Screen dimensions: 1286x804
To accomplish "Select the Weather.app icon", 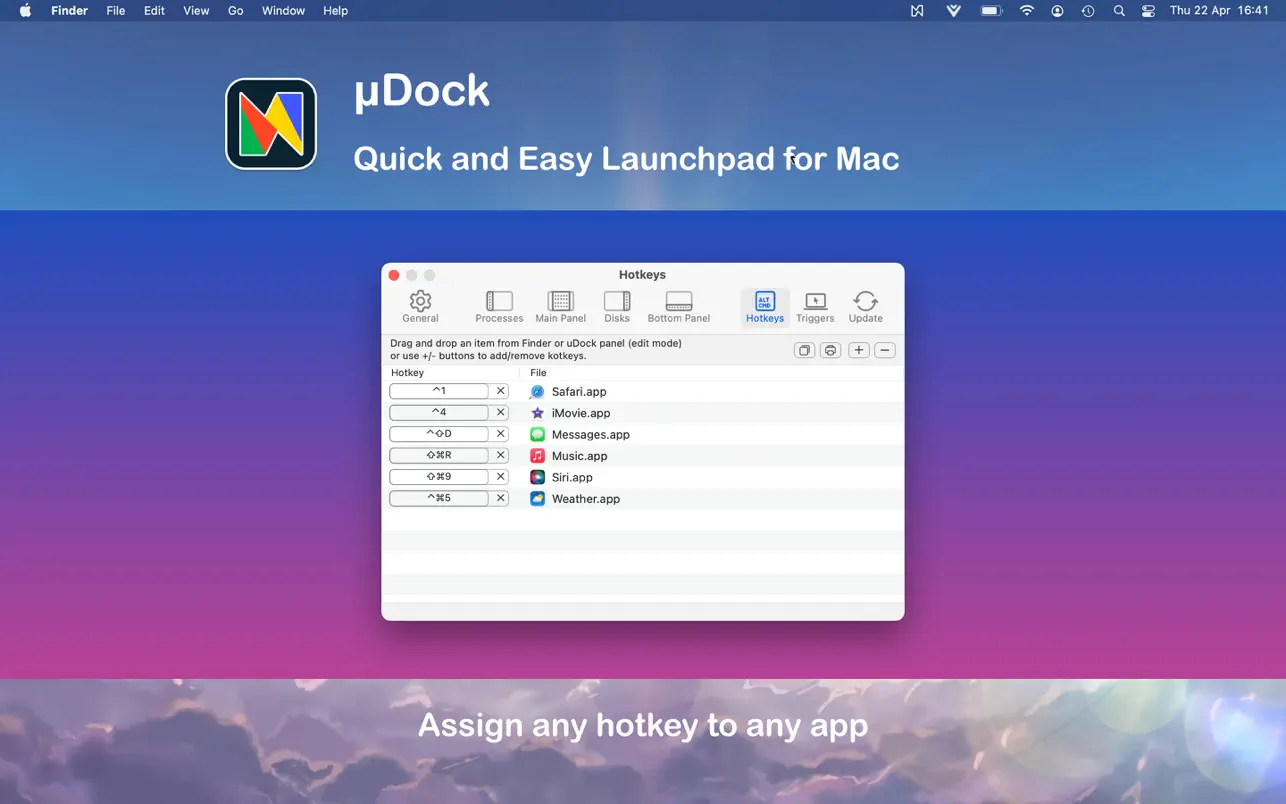I will pos(537,498).
